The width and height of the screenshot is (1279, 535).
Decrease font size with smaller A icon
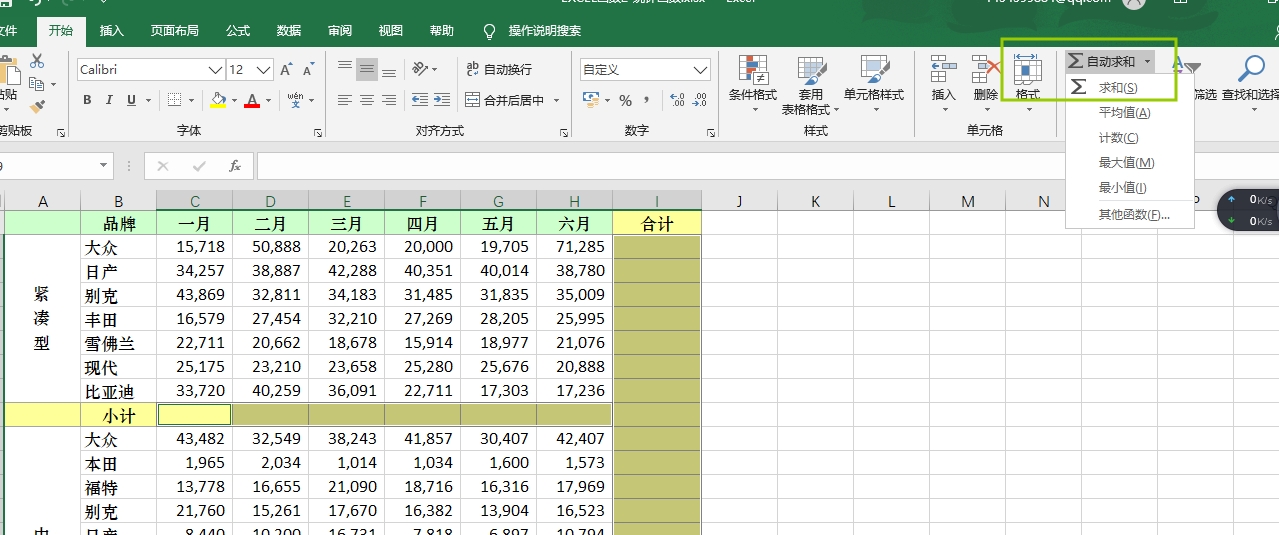pos(310,70)
